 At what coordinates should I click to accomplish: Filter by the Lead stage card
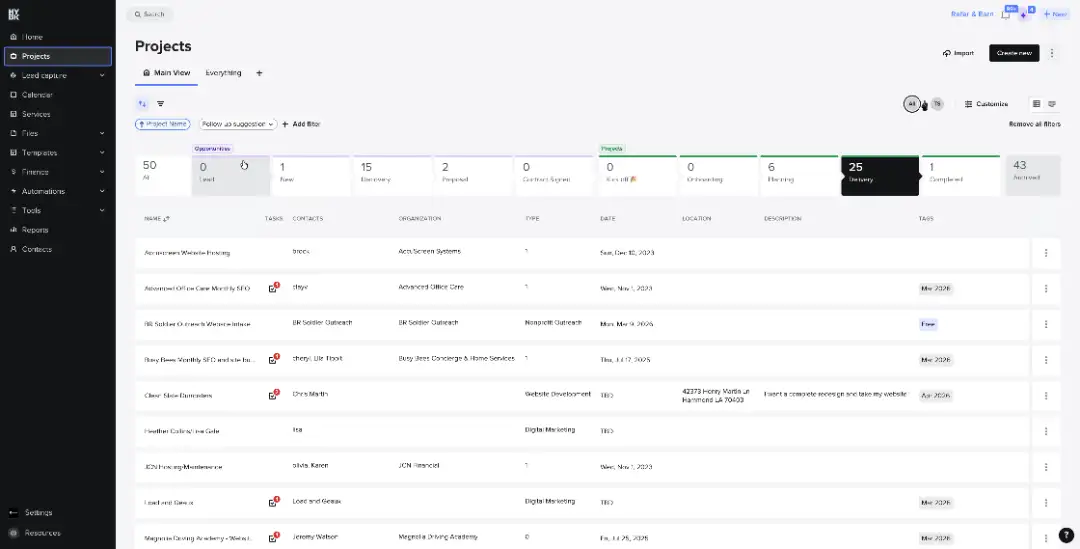click(x=231, y=176)
